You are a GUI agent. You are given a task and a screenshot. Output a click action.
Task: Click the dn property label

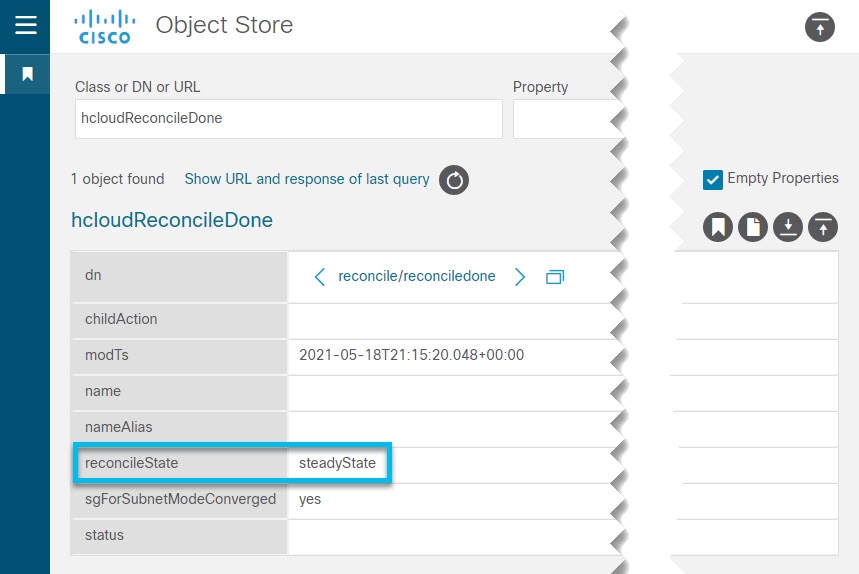click(93, 275)
